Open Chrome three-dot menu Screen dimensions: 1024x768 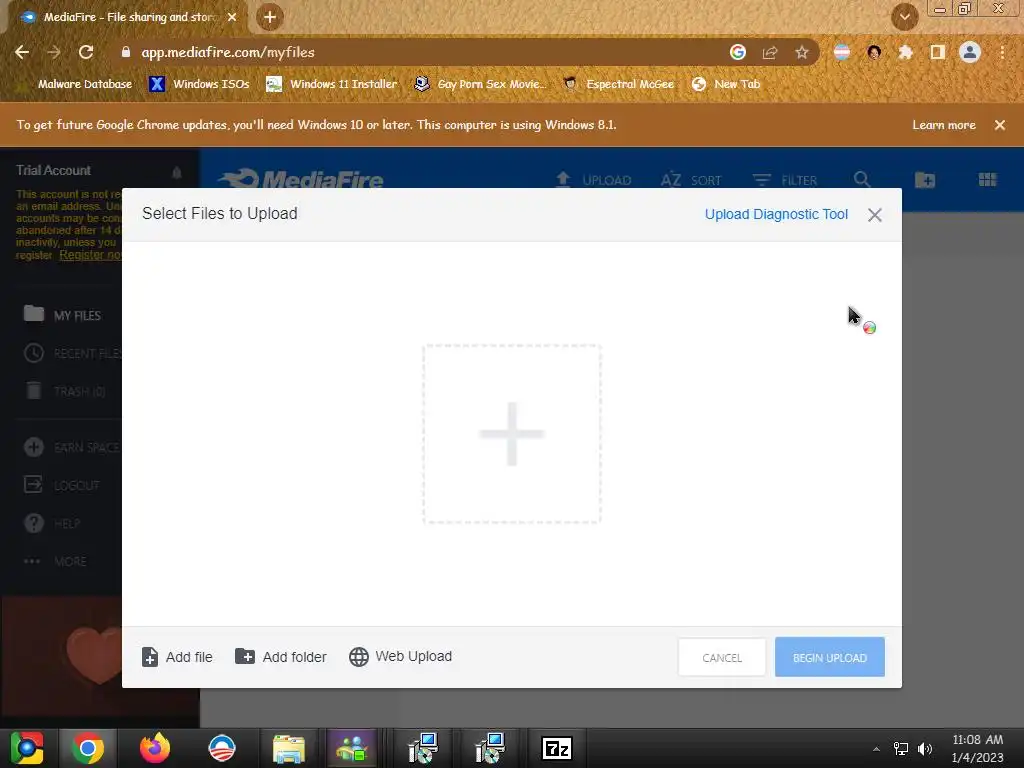(1002, 52)
